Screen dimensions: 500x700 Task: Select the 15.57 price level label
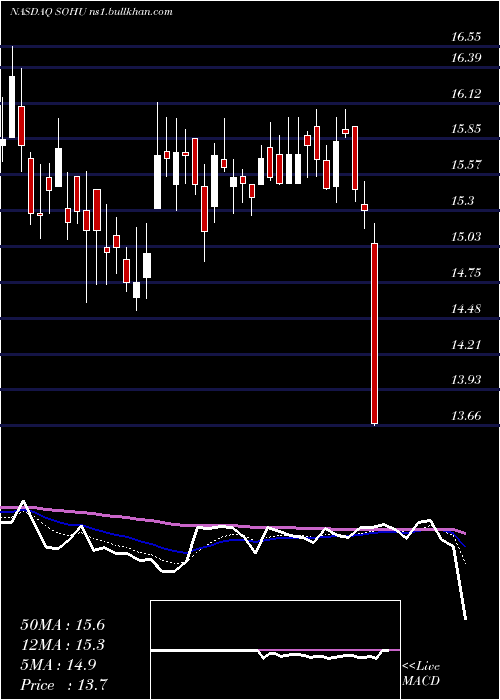(466, 165)
